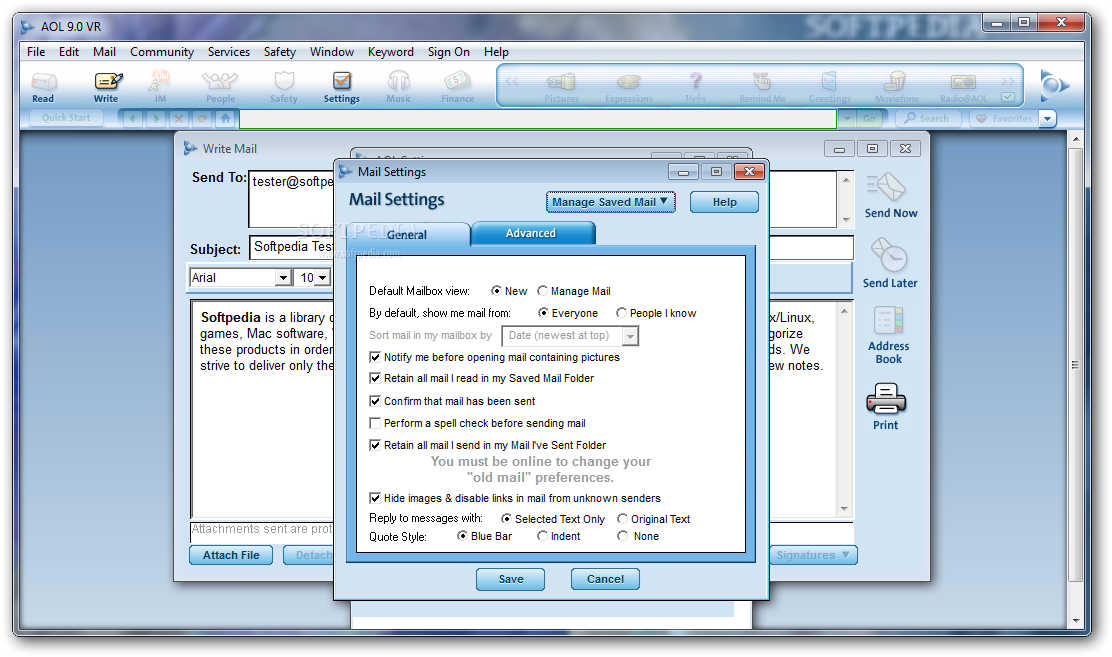Image resolution: width=1112 pixels, height=657 pixels.
Task: Select the New mailbox view radio button
Action: point(496,291)
